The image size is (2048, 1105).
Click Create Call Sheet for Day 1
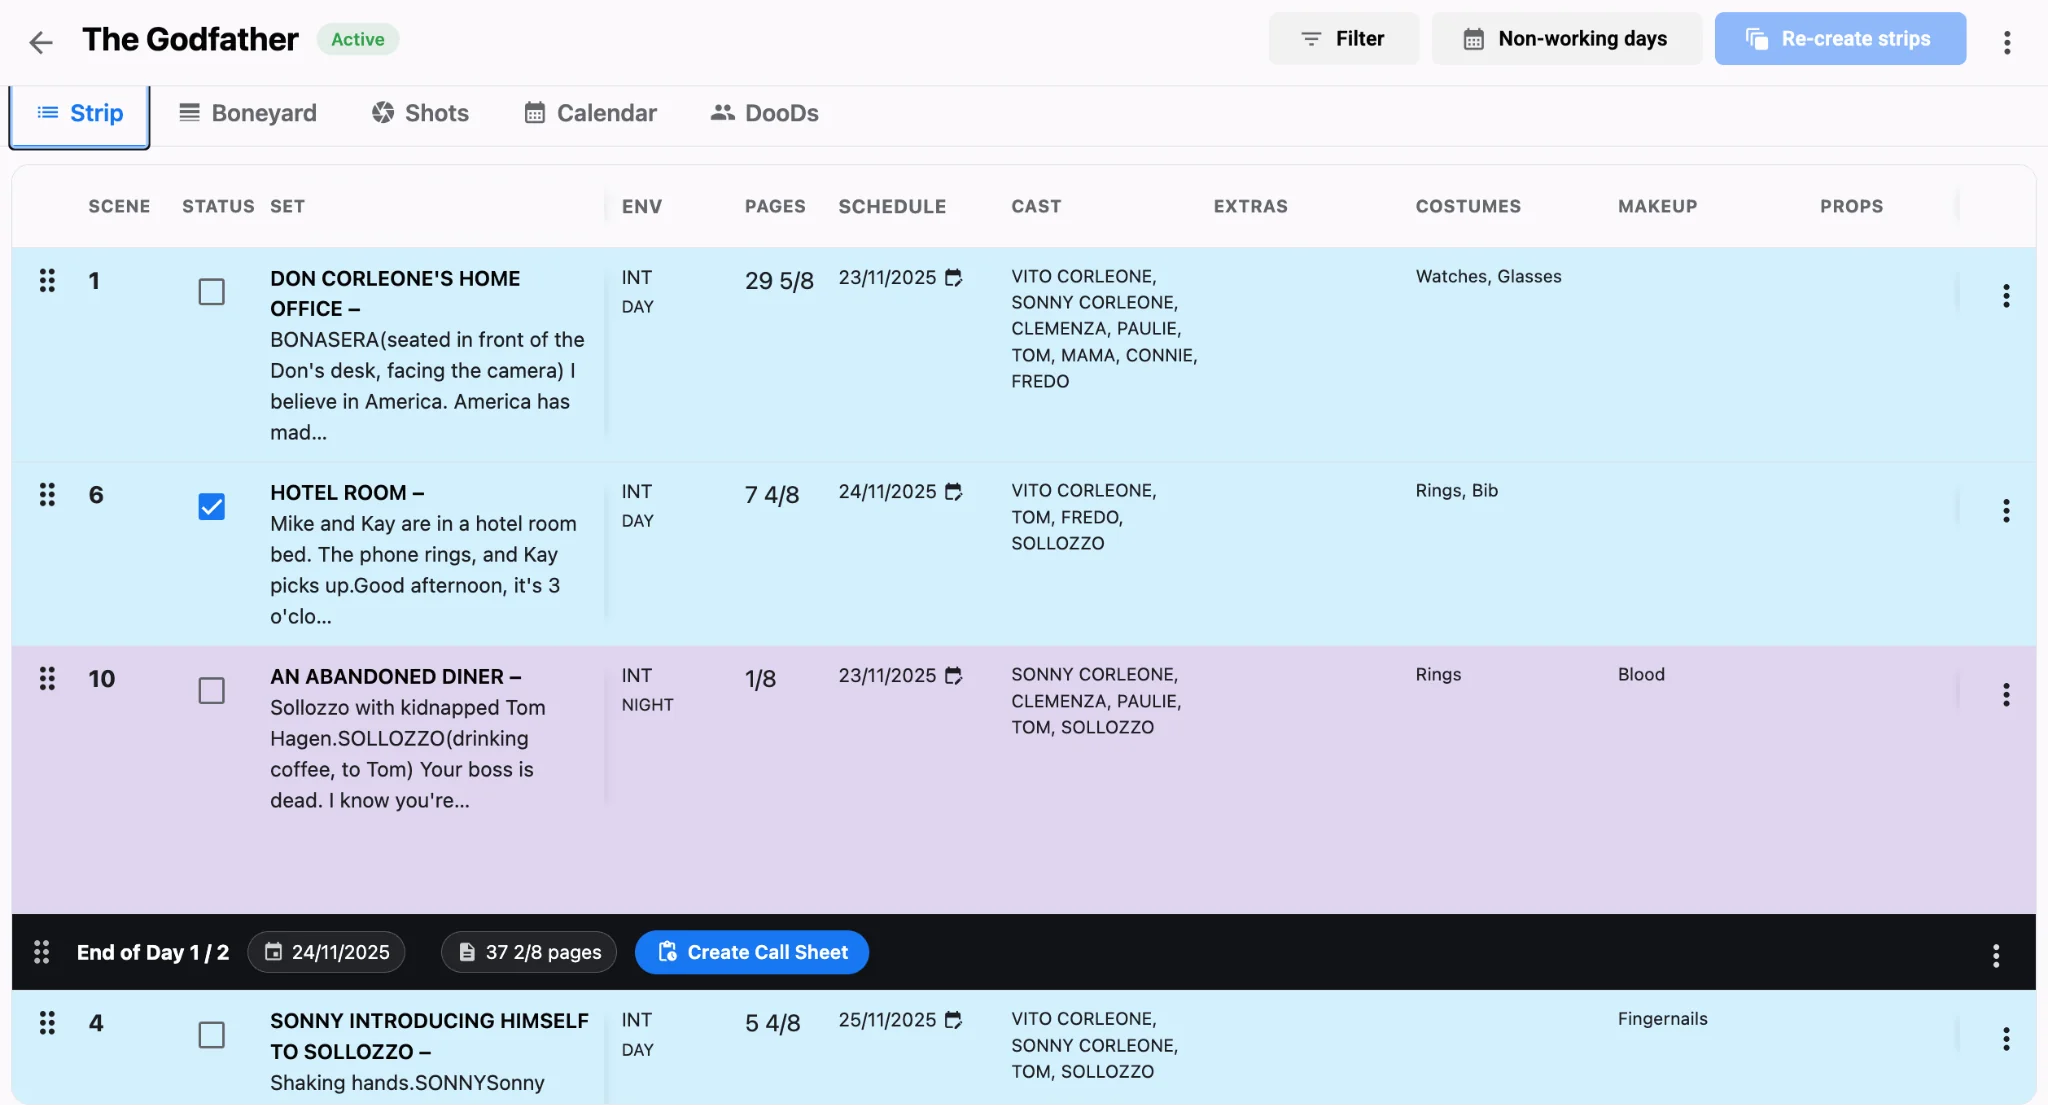coord(752,952)
